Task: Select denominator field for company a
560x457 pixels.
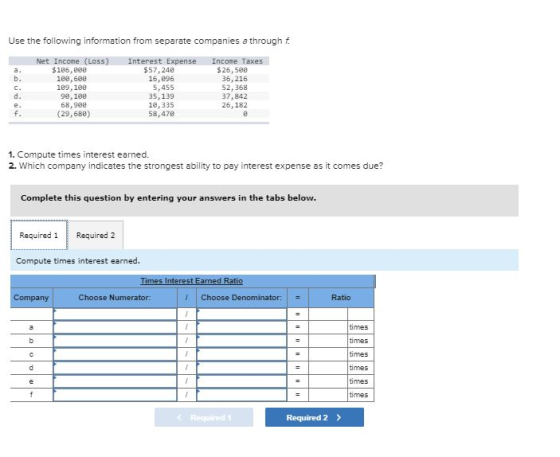Action: coord(242,327)
